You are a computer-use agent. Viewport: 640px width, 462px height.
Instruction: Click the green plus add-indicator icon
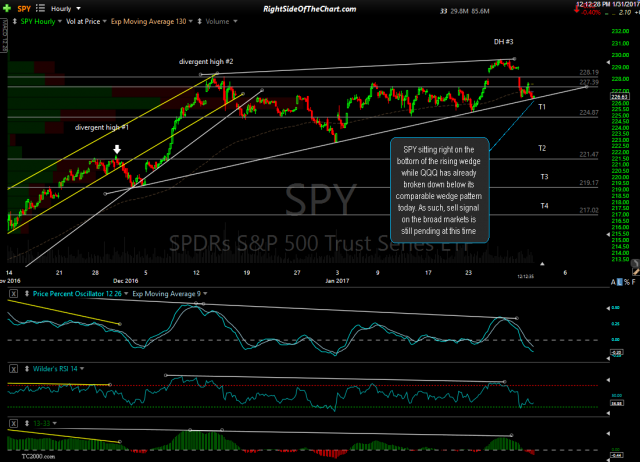(7, 8)
